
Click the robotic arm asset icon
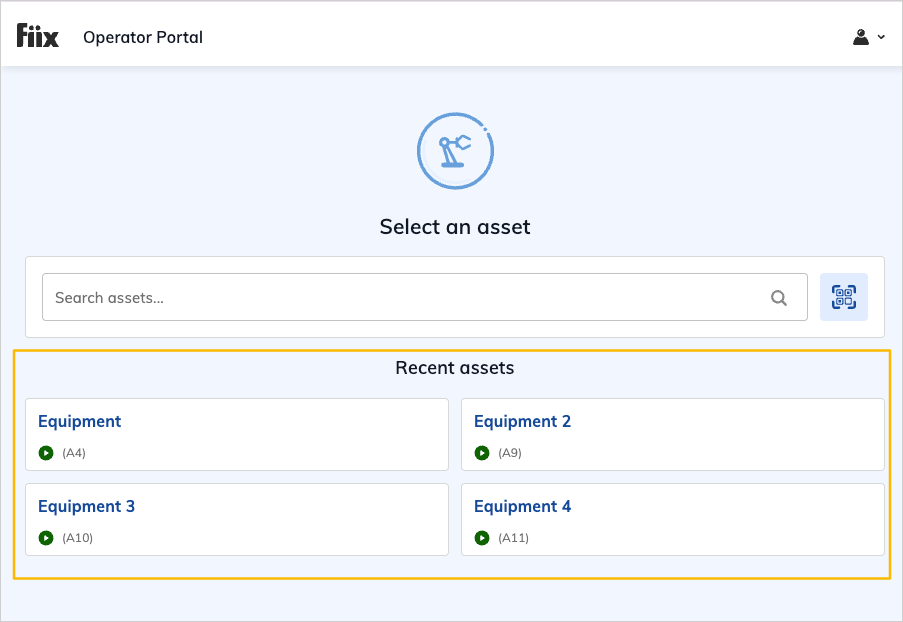pyautogui.click(x=455, y=150)
